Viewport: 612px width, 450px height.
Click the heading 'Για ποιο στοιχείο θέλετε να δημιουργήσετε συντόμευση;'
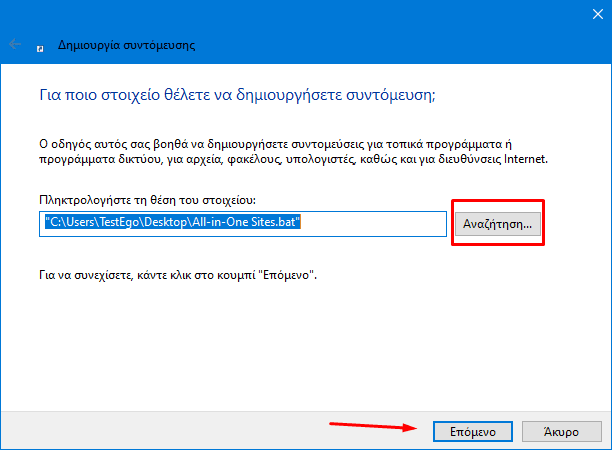click(237, 95)
